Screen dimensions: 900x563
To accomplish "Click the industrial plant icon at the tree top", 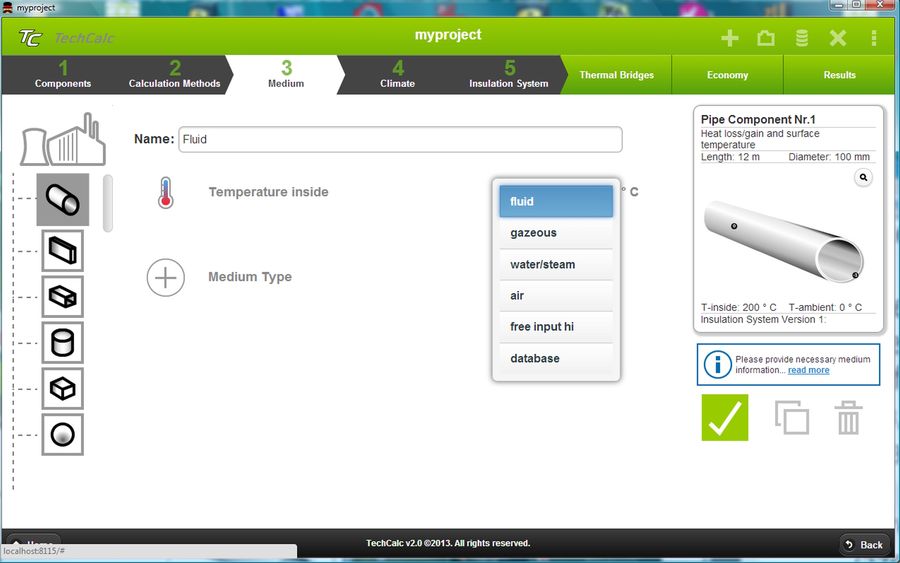I will coord(63,139).
